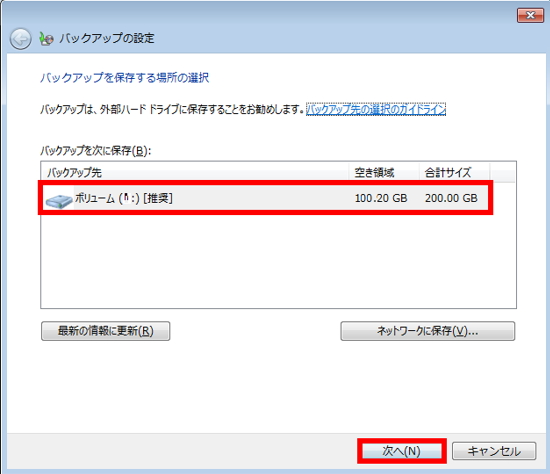
Task: Click empty area of the destination list
Action: pyautogui.click(x=278, y=260)
